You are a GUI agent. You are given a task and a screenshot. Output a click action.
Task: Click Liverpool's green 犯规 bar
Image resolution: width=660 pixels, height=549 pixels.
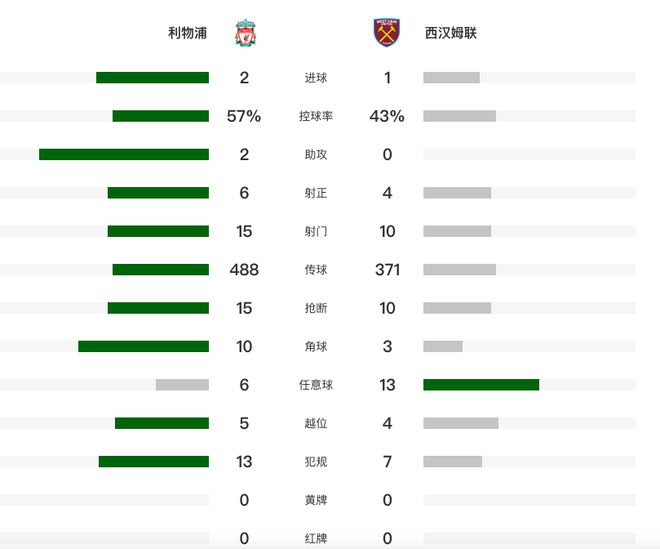click(x=153, y=461)
